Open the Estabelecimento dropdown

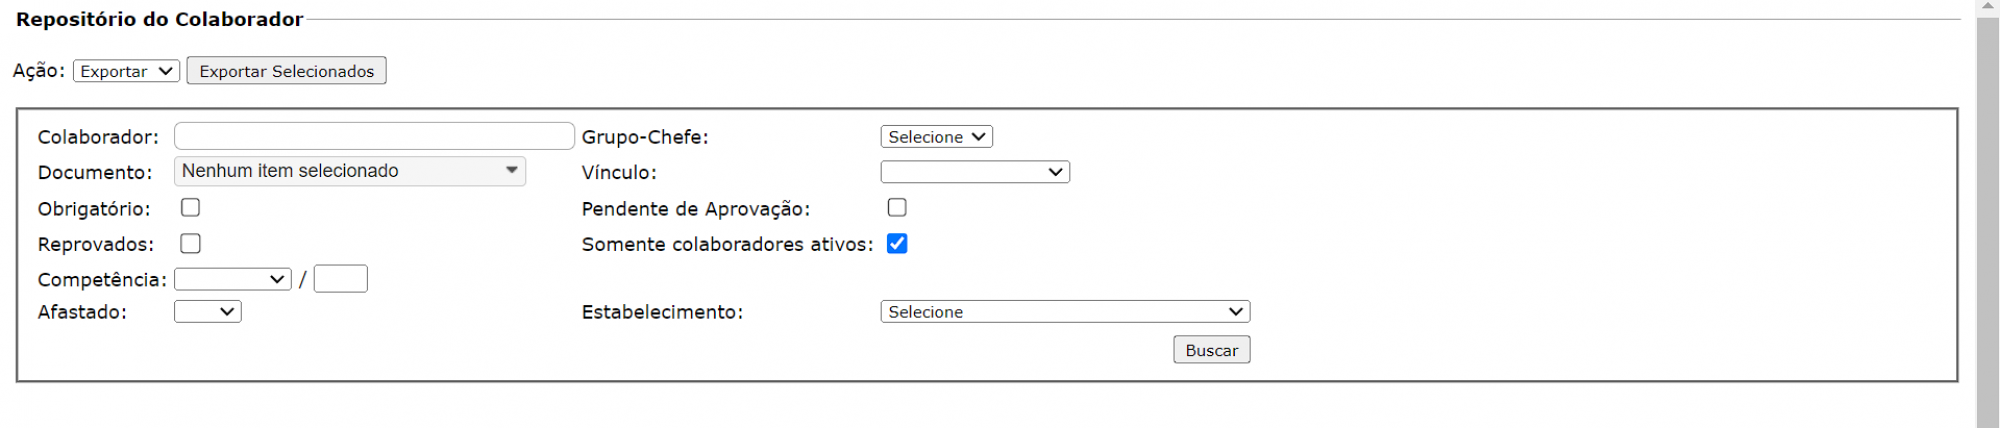point(1064,312)
